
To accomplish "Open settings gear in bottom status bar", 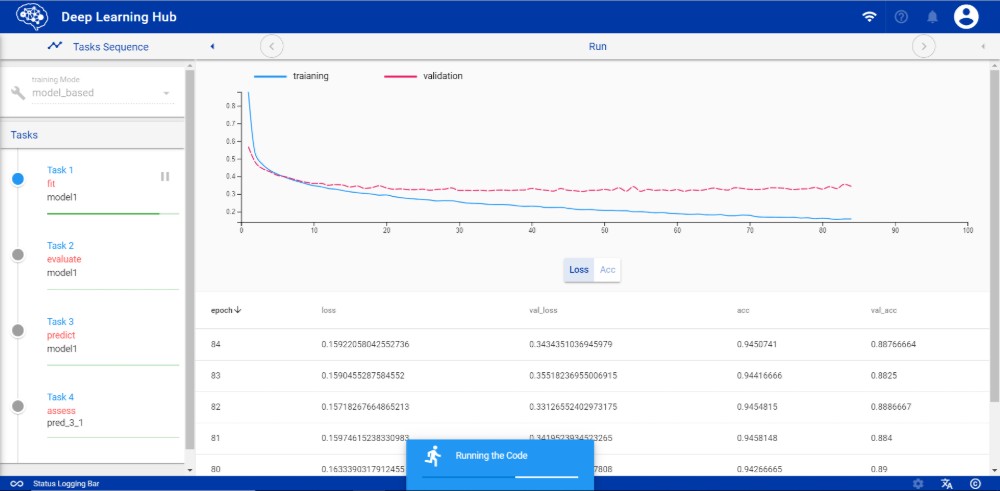I will click(918, 484).
